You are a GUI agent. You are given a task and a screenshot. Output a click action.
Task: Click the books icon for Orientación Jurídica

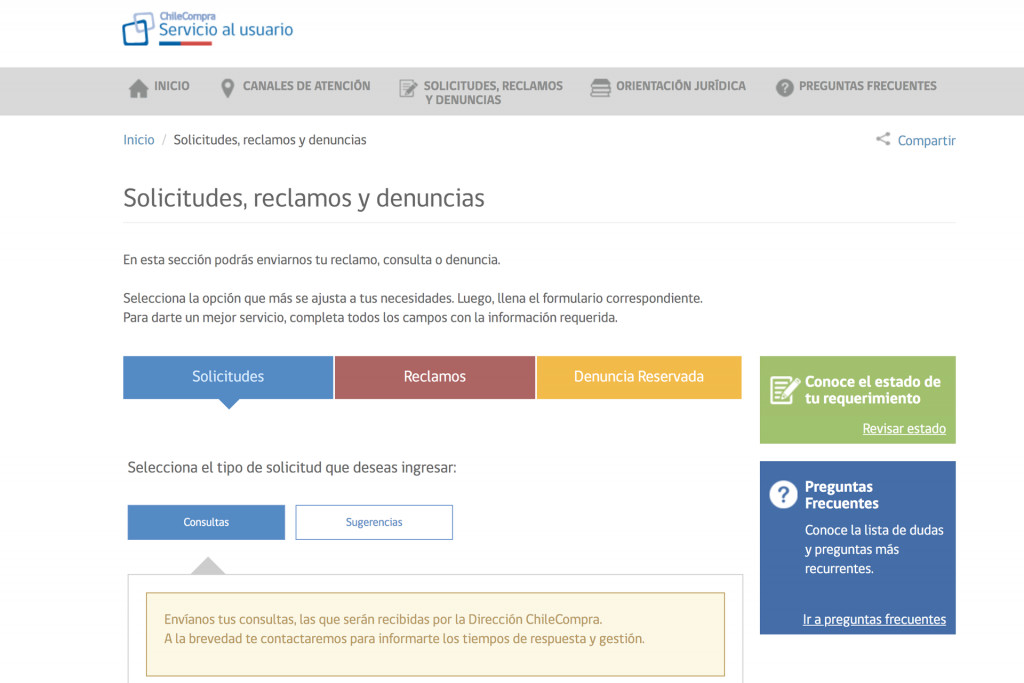600,87
